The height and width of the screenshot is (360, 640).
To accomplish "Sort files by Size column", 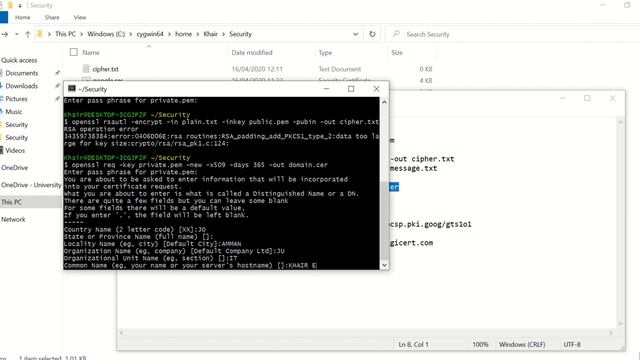I will [397, 53].
